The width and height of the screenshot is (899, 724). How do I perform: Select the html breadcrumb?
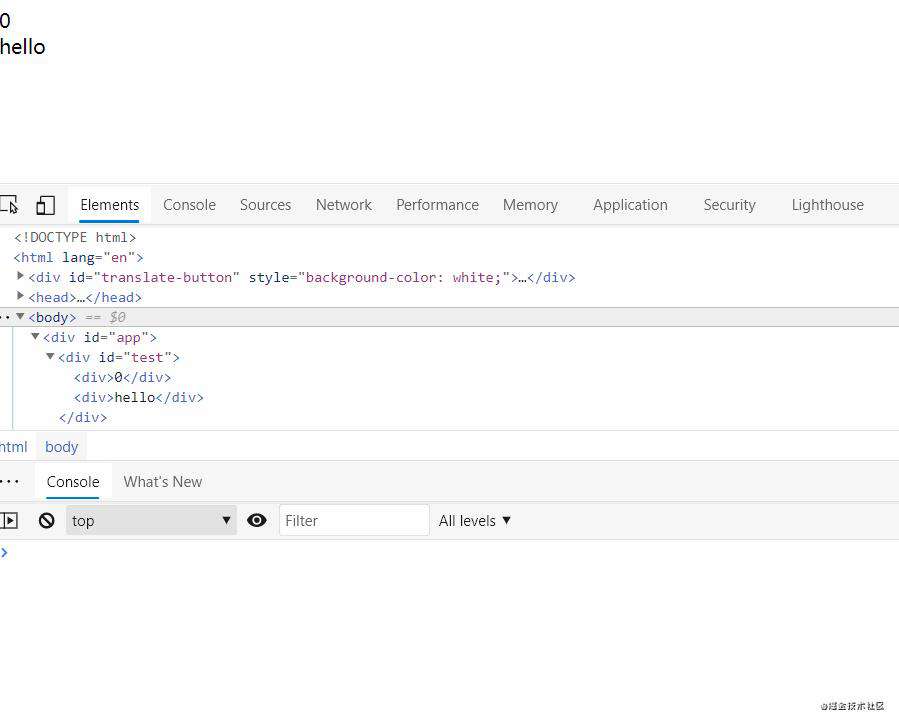pyautogui.click(x=14, y=447)
